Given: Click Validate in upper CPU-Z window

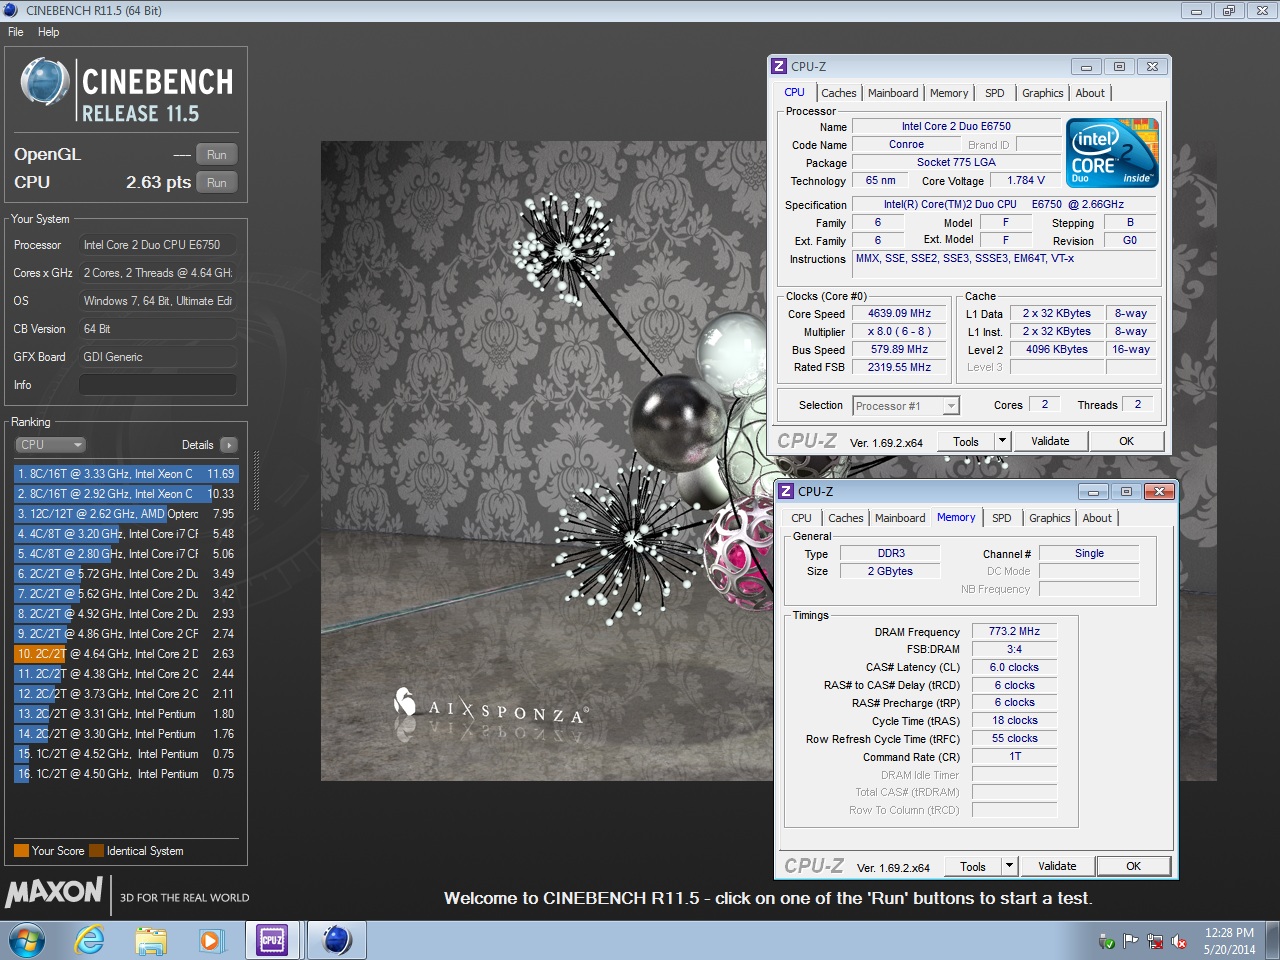Looking at the screenshot, I should [1050, 442].
